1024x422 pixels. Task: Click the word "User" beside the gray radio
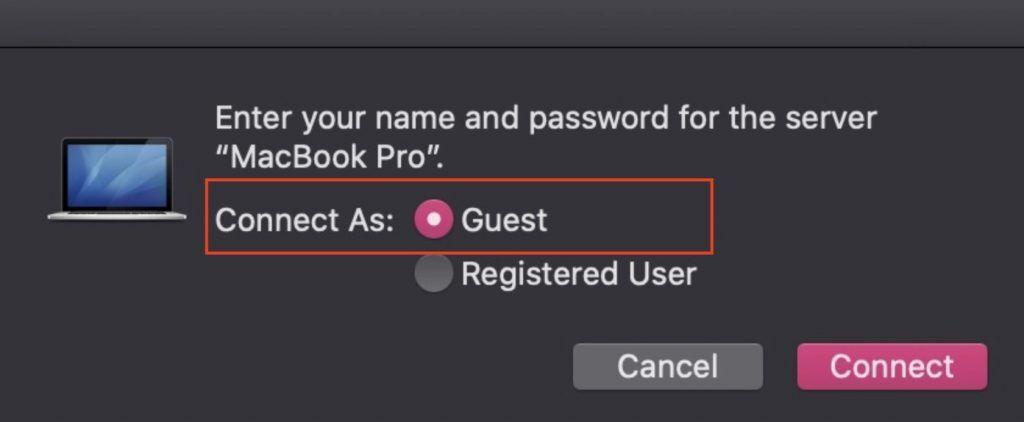tap(662, 273)
